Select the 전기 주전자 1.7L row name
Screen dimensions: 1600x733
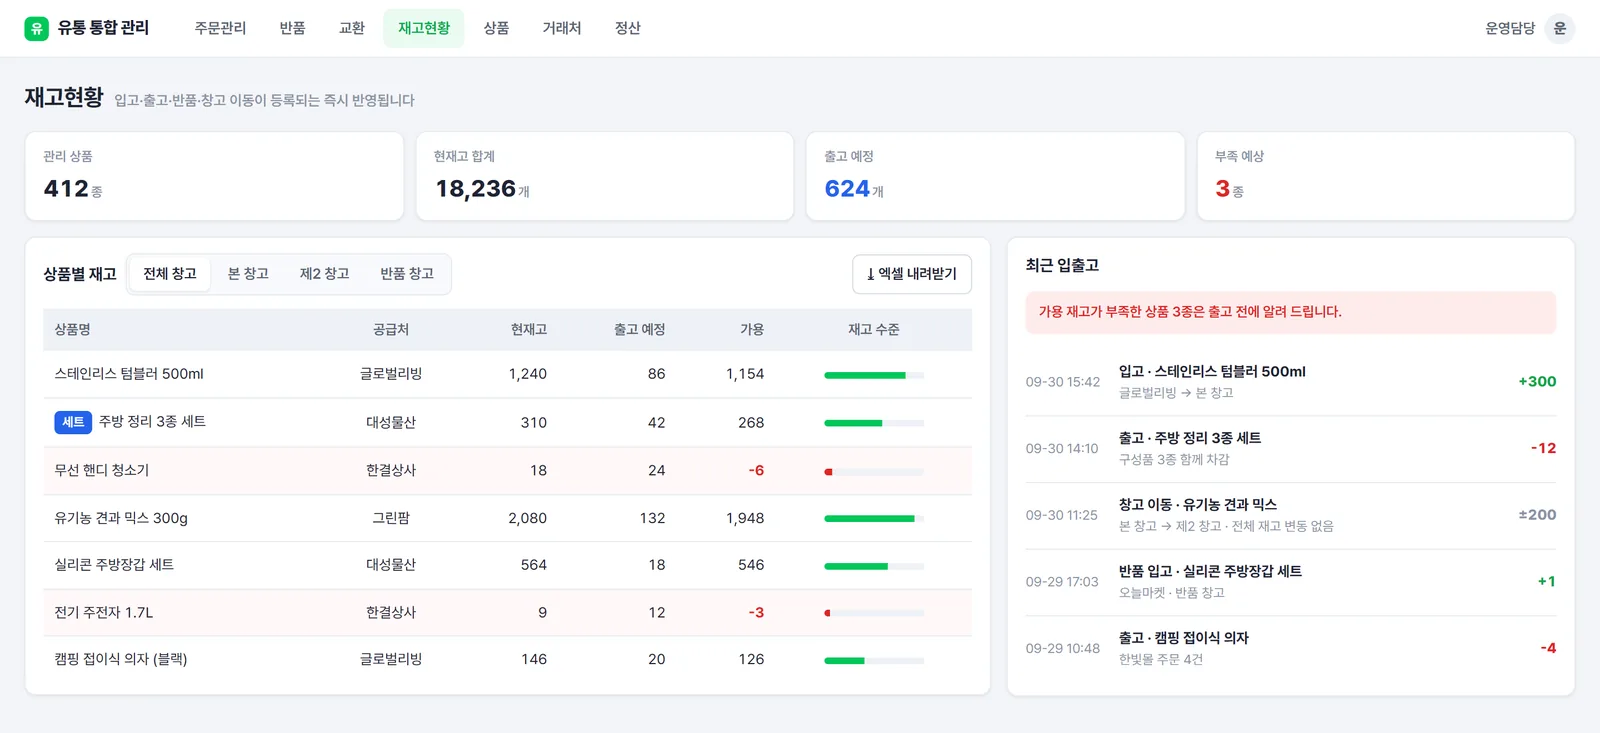104,612
